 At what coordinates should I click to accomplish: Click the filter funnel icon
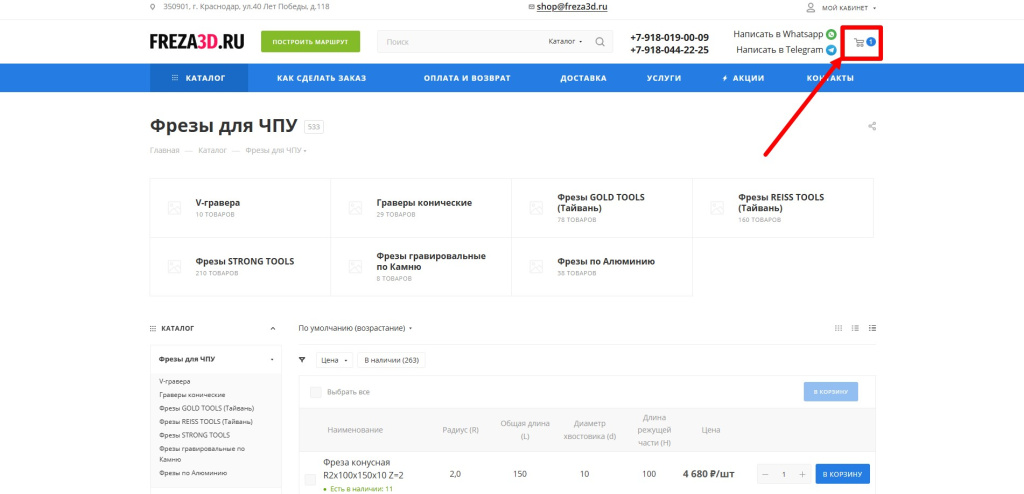[x=302, y=359]
